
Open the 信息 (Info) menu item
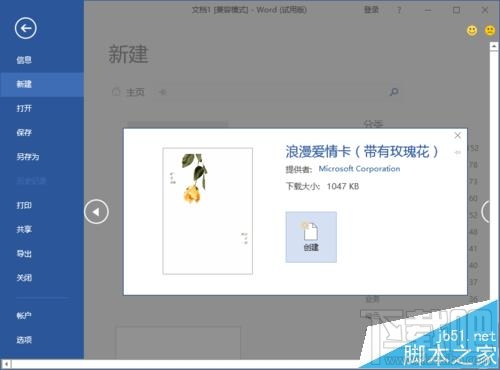(x=24, y=60)
